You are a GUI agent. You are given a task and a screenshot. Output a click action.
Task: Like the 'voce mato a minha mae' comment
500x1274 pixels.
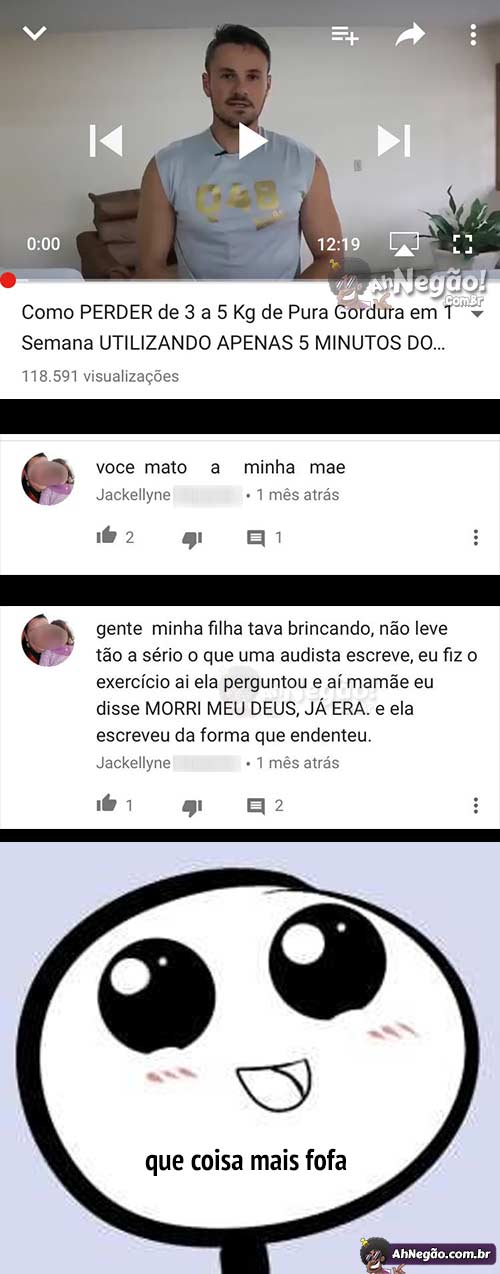107,536
